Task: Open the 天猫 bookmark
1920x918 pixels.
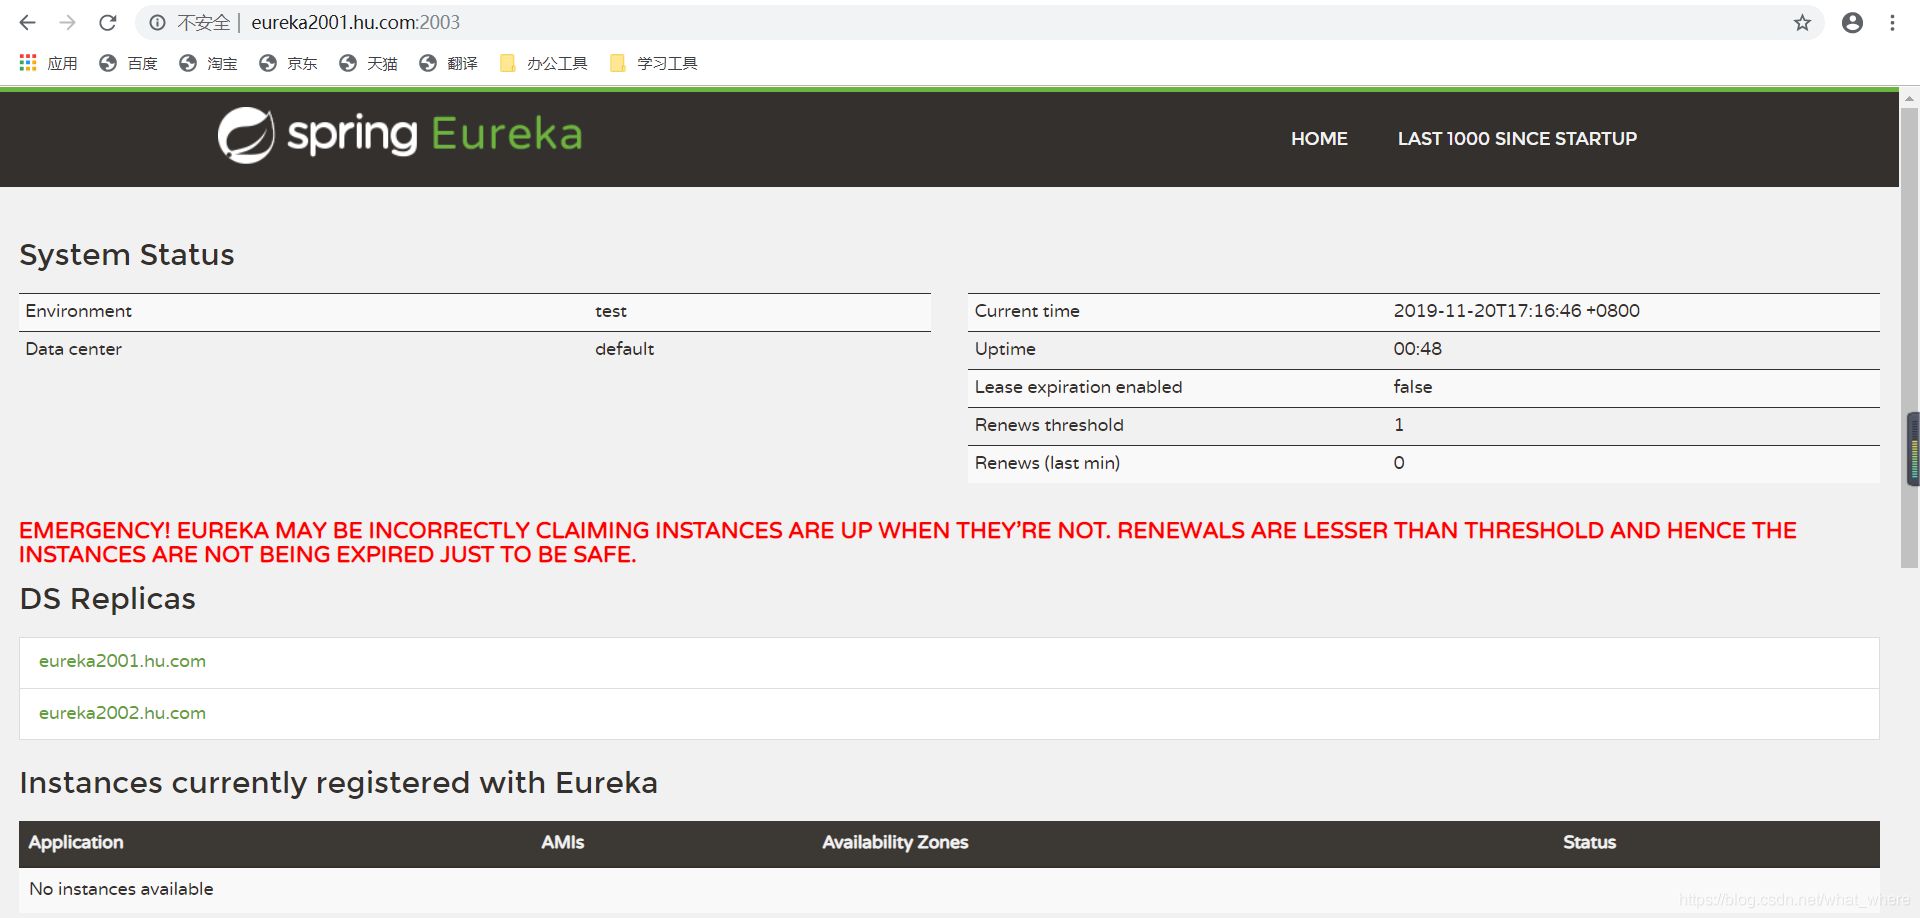Action: pyautogui.click(x=368, y=63)
